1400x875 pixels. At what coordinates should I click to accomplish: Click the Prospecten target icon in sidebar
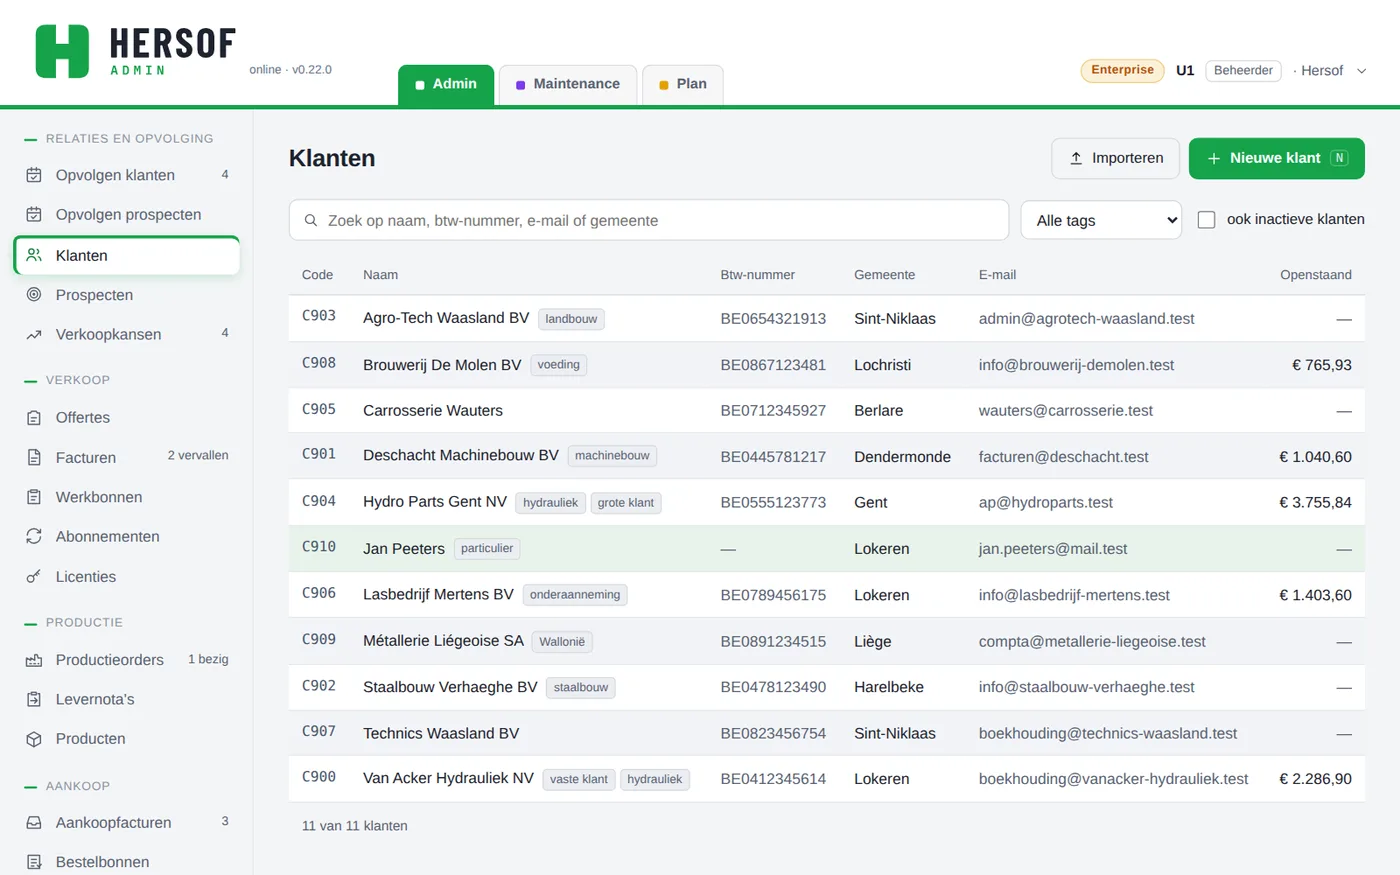[x=34, y=295]
